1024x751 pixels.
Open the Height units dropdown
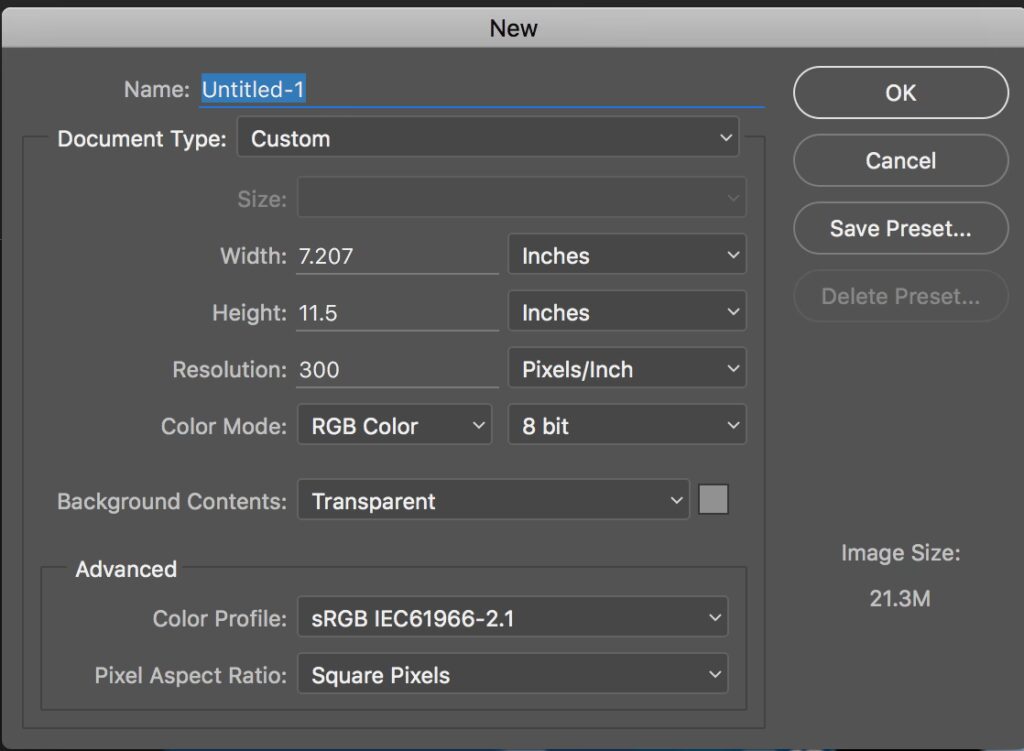627,313
